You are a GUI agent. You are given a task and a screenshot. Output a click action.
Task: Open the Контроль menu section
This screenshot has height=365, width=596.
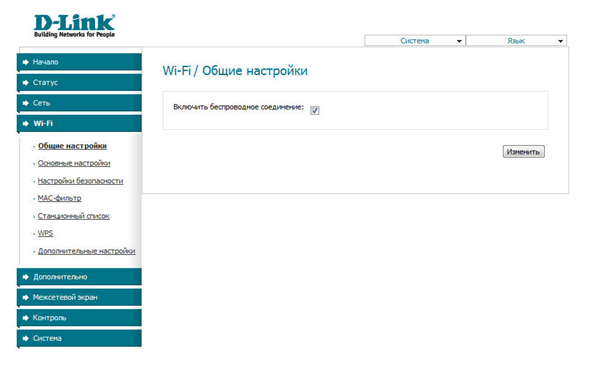pyautogui.click(x=79, y=318)
